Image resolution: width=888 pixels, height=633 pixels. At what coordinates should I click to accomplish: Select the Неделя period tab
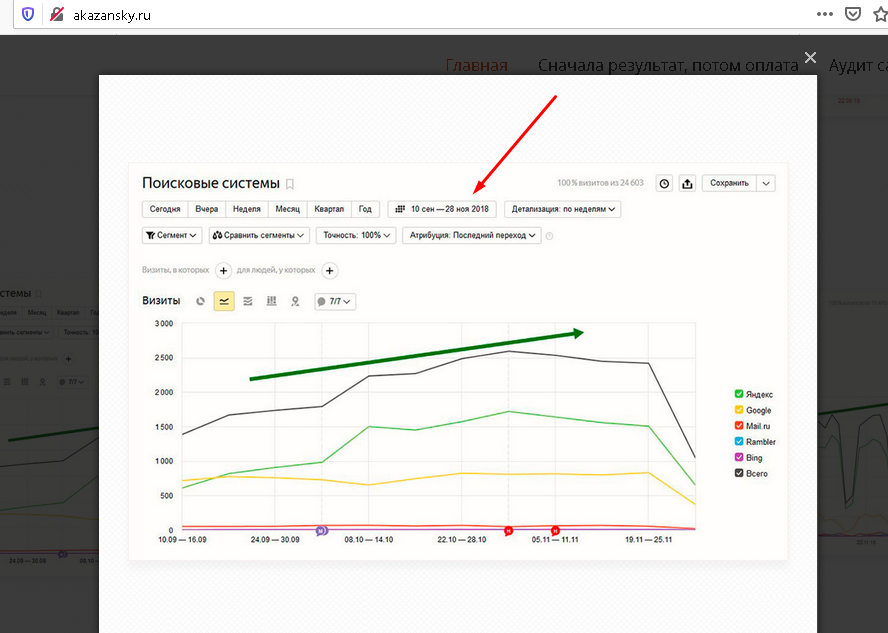[x=247, y=209]
